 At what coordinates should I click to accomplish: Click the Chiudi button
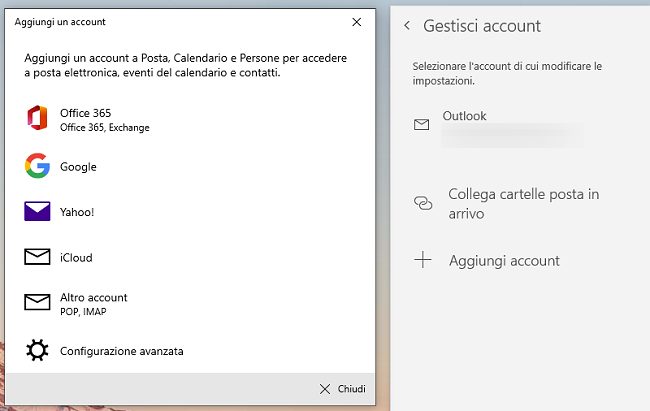coord(342,389)
